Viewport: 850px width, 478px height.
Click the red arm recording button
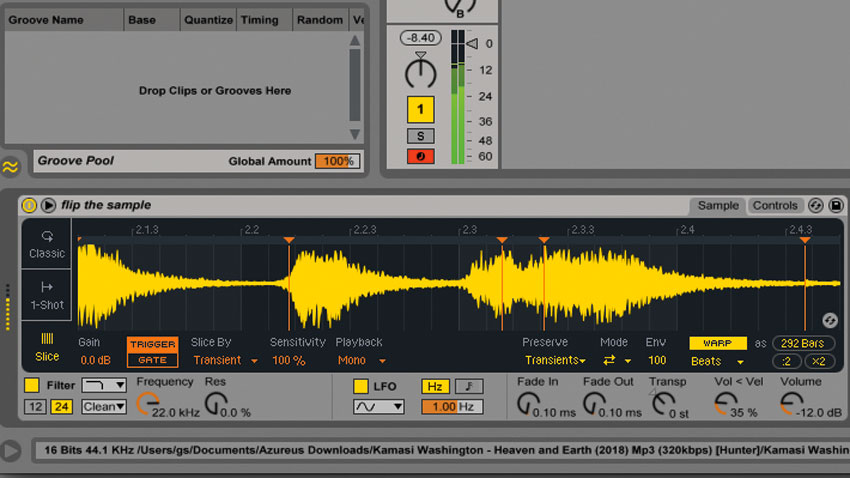click(420, 157)
